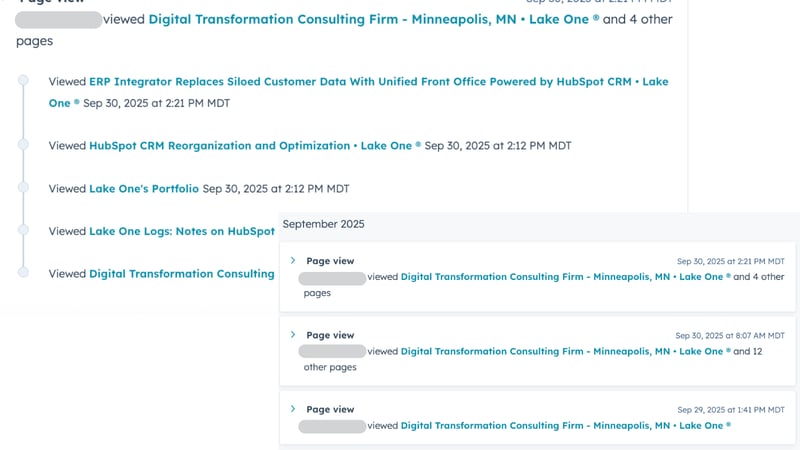Screen dimensions: 800x450
Task: Click timeline dot beside ERP Integrator entry
Action: click(23, 80)
